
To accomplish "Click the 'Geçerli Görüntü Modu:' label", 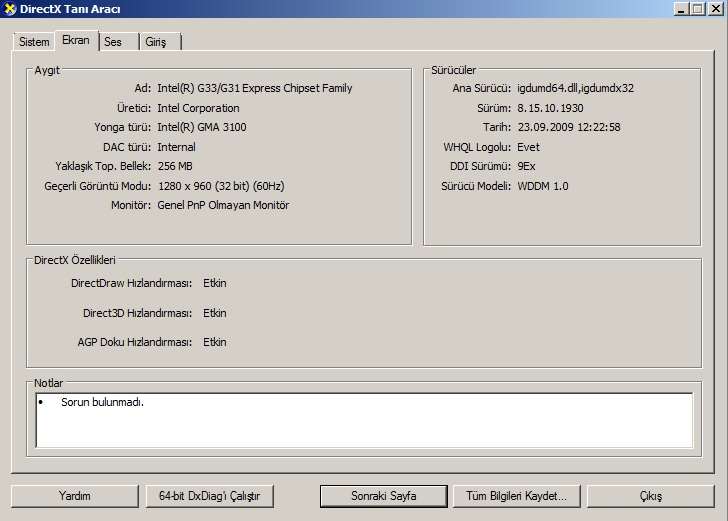I will coord(98,186).
